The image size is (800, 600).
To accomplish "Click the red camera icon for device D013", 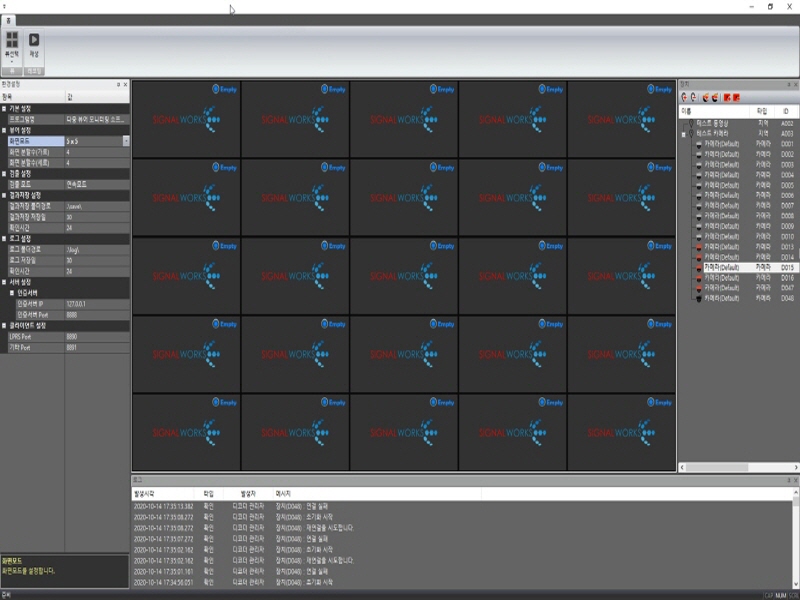I will click(x=699, y=247).
